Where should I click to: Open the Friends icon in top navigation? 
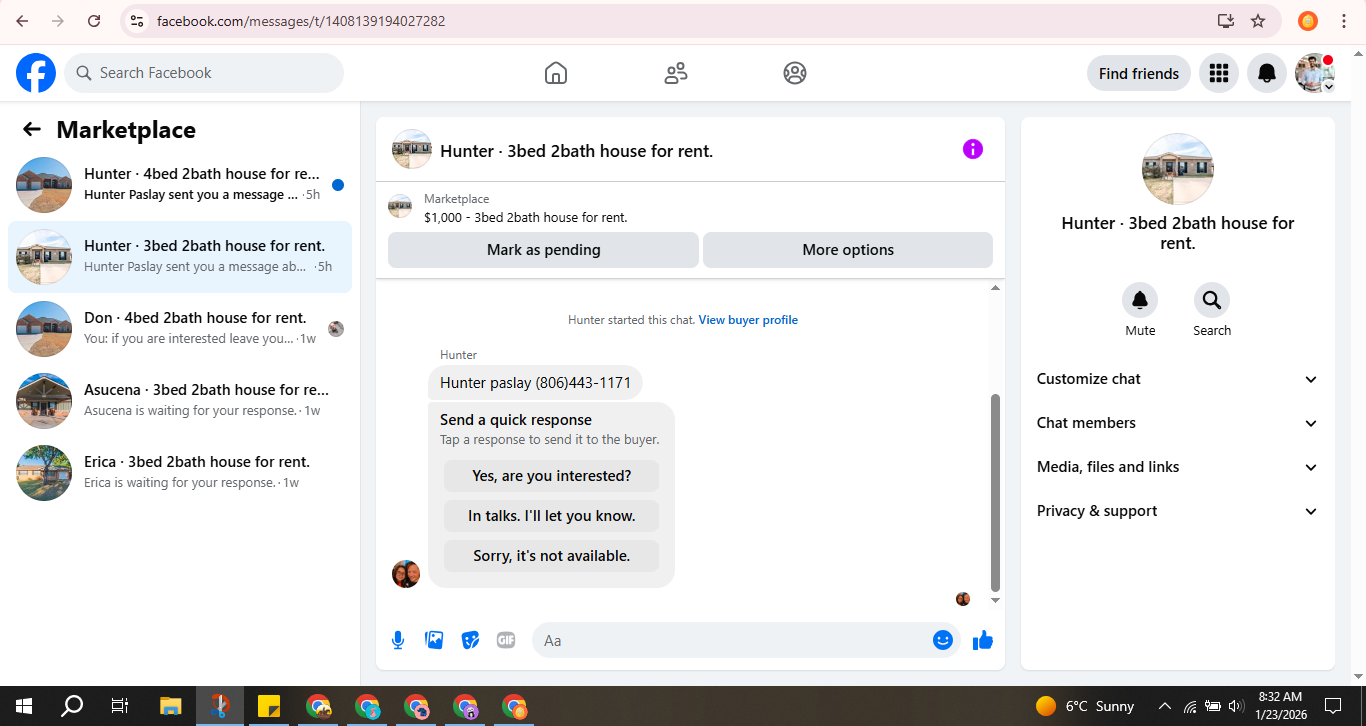coord(676,73)
